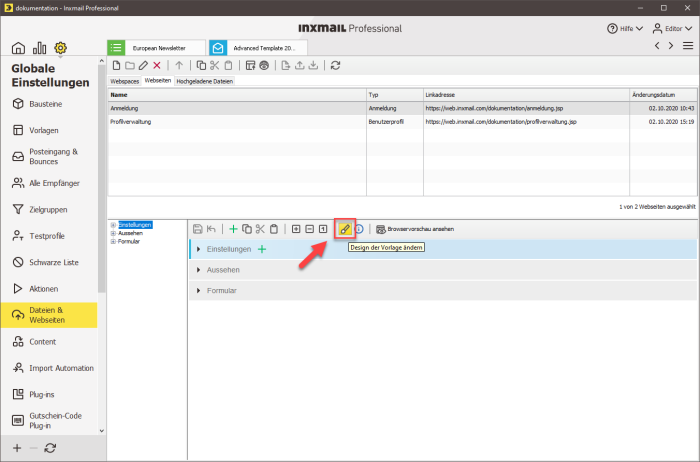Click the blue info icon in editor toolbar

coord(359,229)
